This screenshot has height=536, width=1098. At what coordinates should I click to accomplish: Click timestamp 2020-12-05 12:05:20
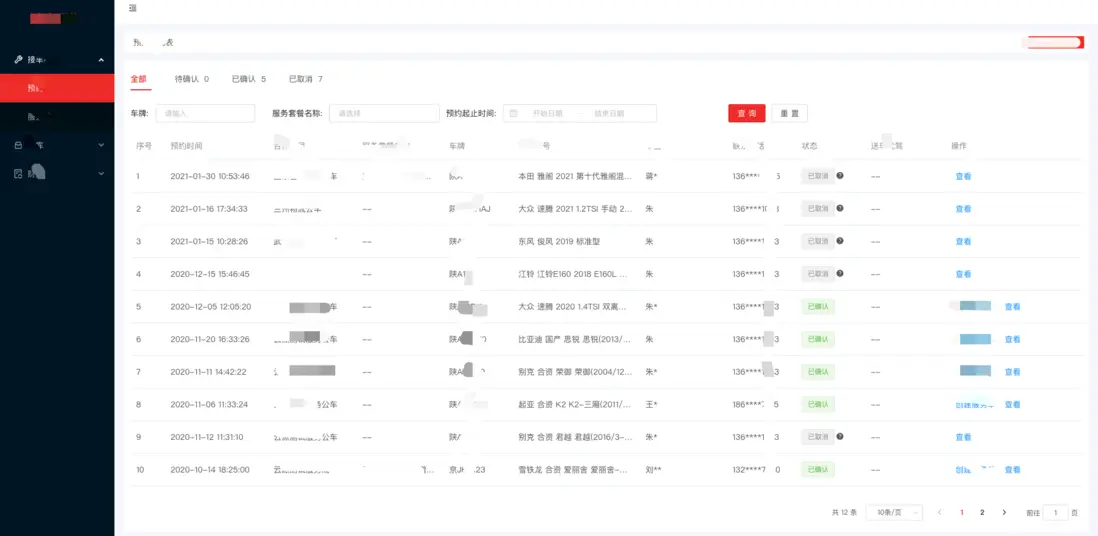[210, 306]
